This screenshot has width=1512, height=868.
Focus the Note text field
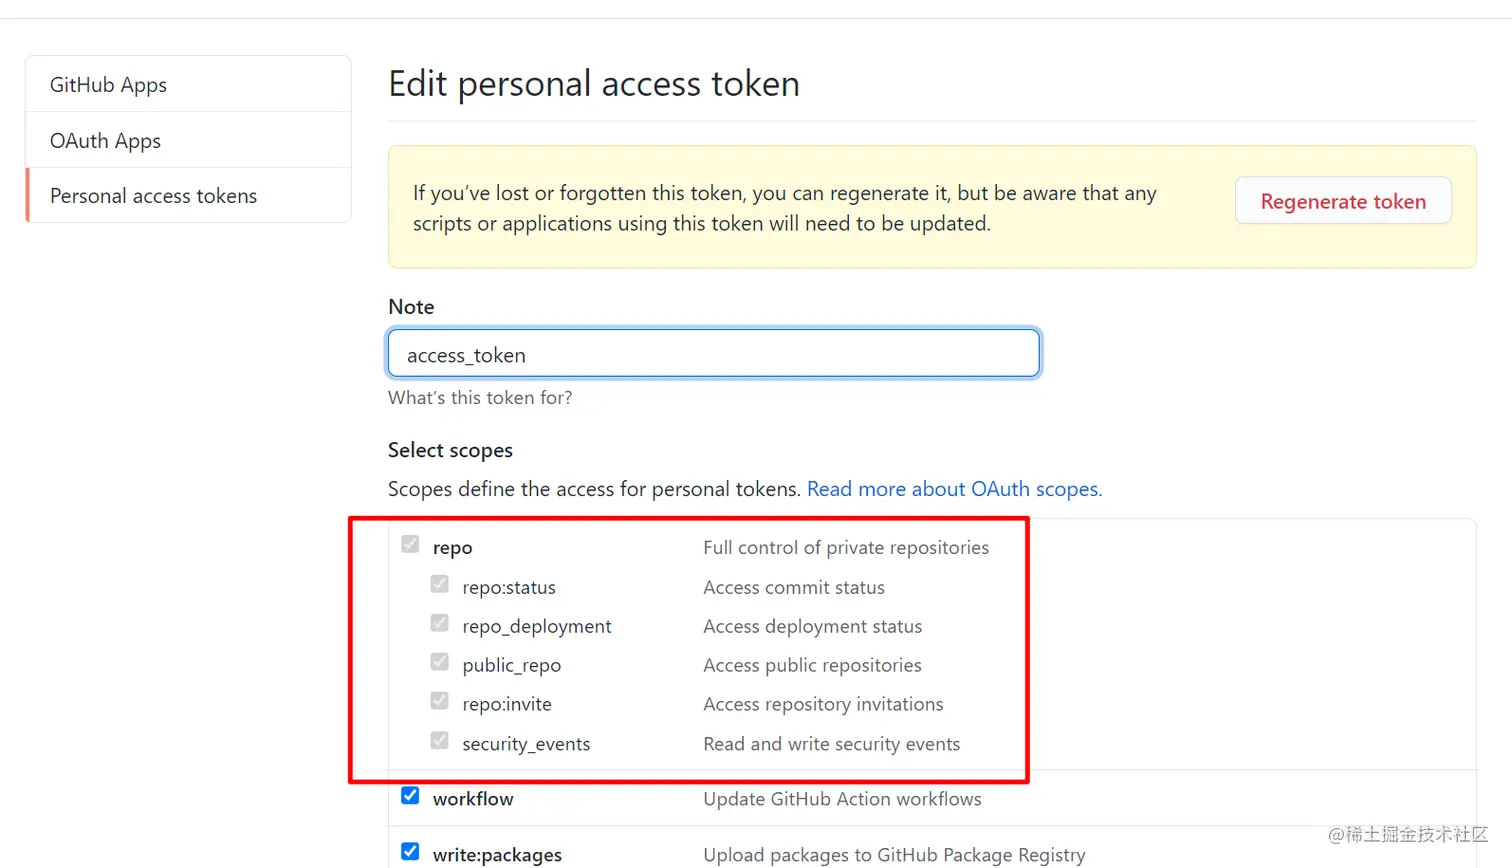(x=713, y=354)
